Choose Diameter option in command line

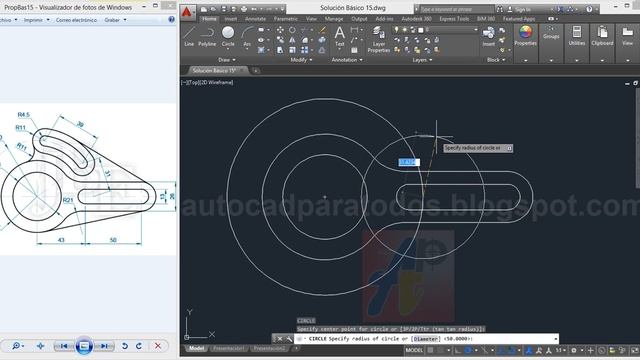point(425,339)
